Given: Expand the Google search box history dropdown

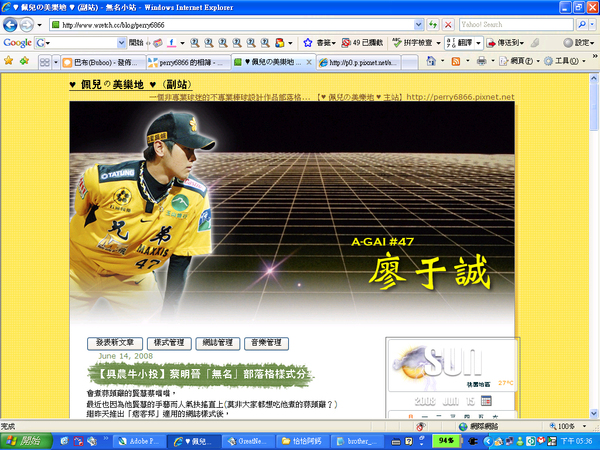Looking at the screenshot, I should (x=121, y=42).
